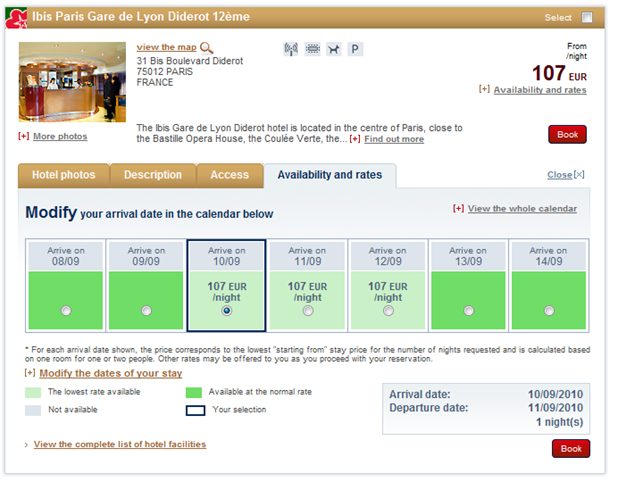Click the Your selection outlined legend box
The height and width of the screenshot is (482, 618).
click(x=195, y=410)
